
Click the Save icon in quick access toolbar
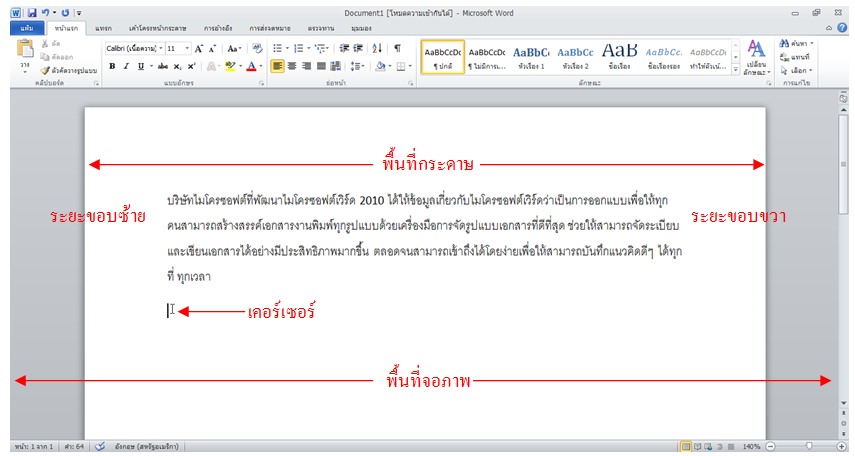click(33, 13)
